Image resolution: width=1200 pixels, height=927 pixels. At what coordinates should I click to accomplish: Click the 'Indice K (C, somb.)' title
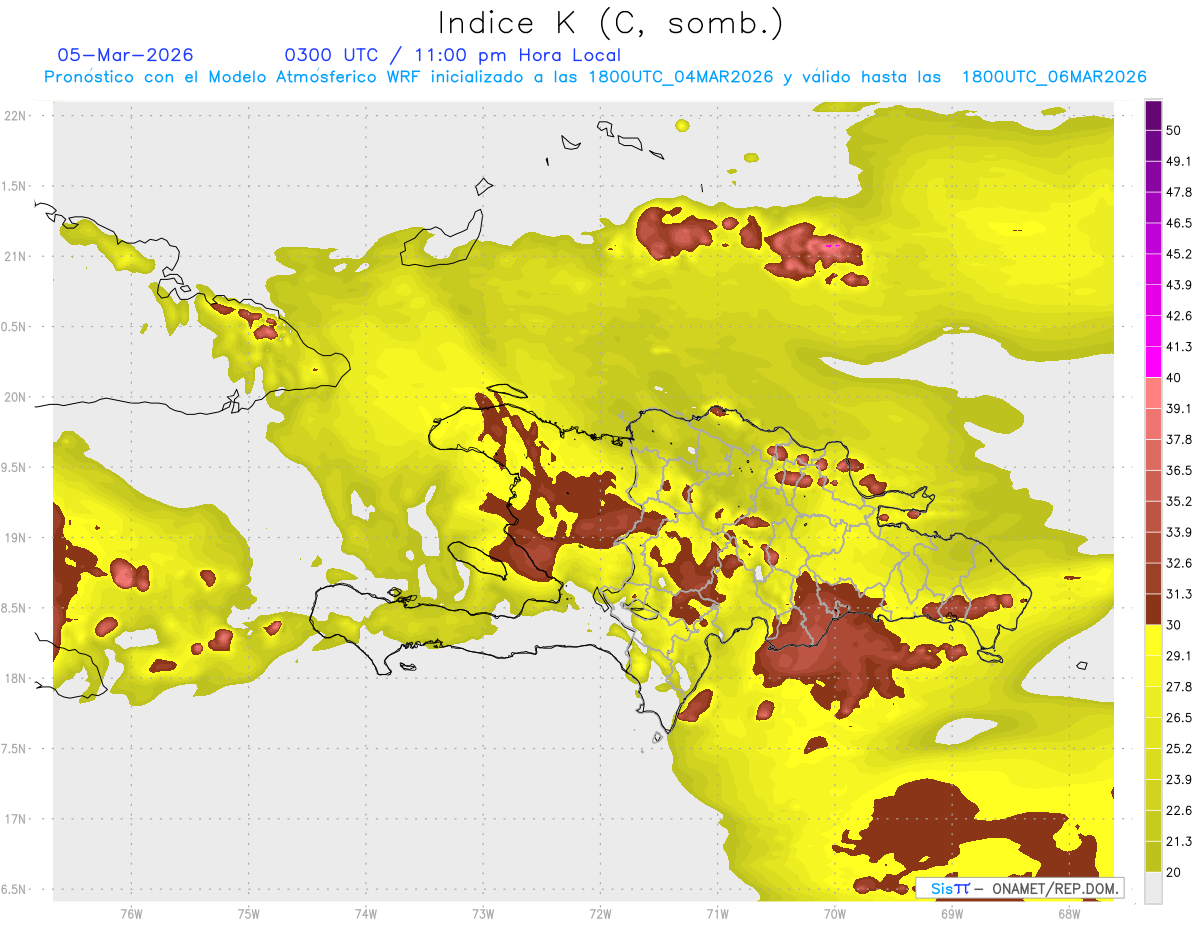(611, 24)
